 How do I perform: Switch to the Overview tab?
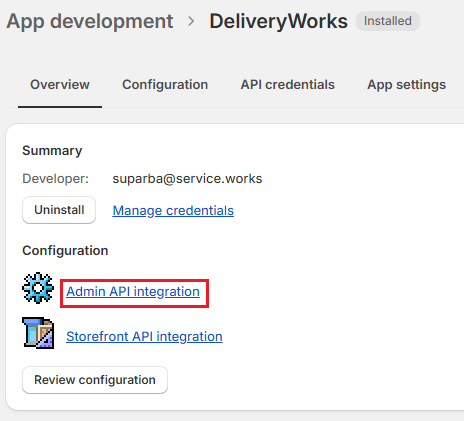click(60, 85)
